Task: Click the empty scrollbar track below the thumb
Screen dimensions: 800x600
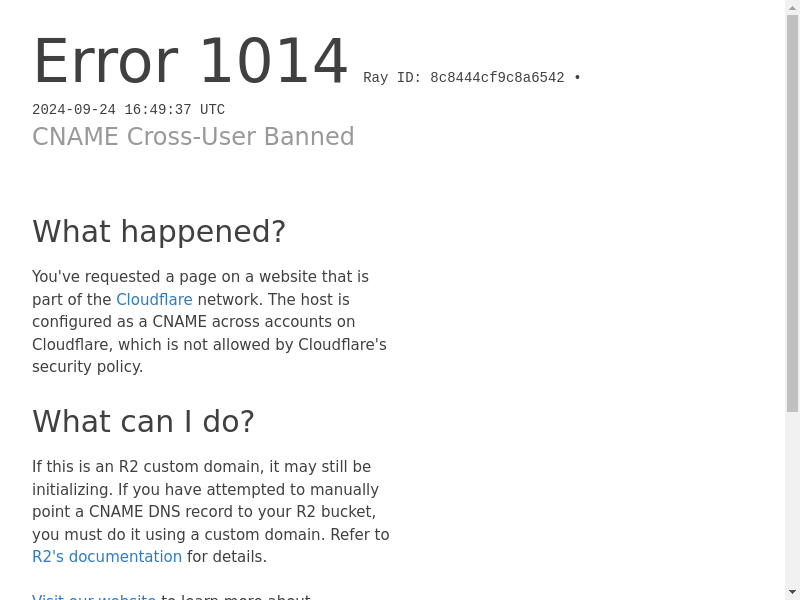Action: (x=792, y=500)
